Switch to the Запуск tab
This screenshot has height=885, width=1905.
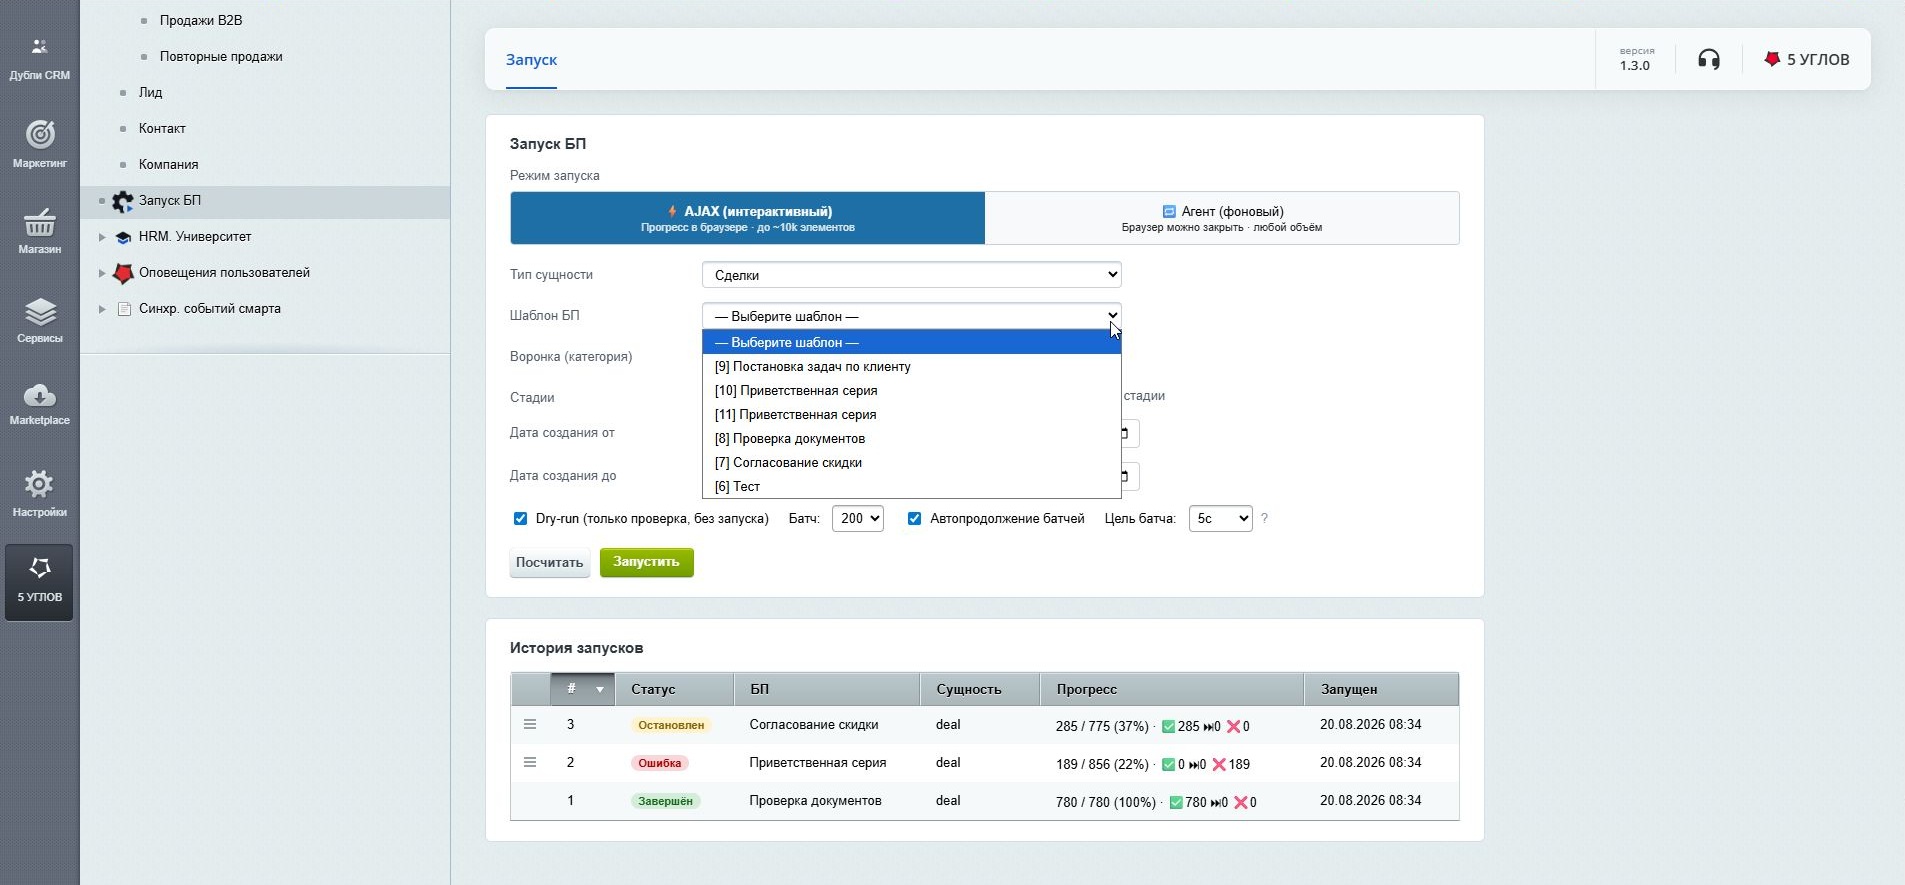(531, 60)
